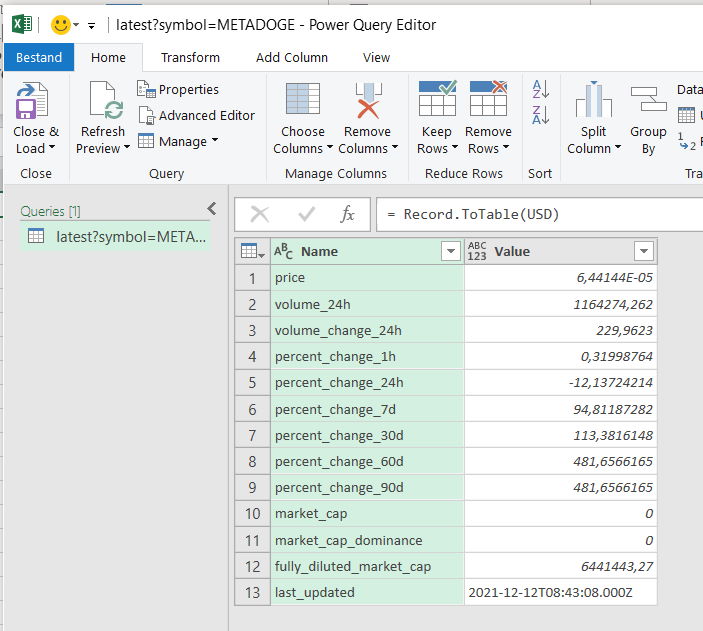Viewport: 703px width, 631px height.
Task: Open Remove Rows dropdown arrow
Action: (506, 147)
